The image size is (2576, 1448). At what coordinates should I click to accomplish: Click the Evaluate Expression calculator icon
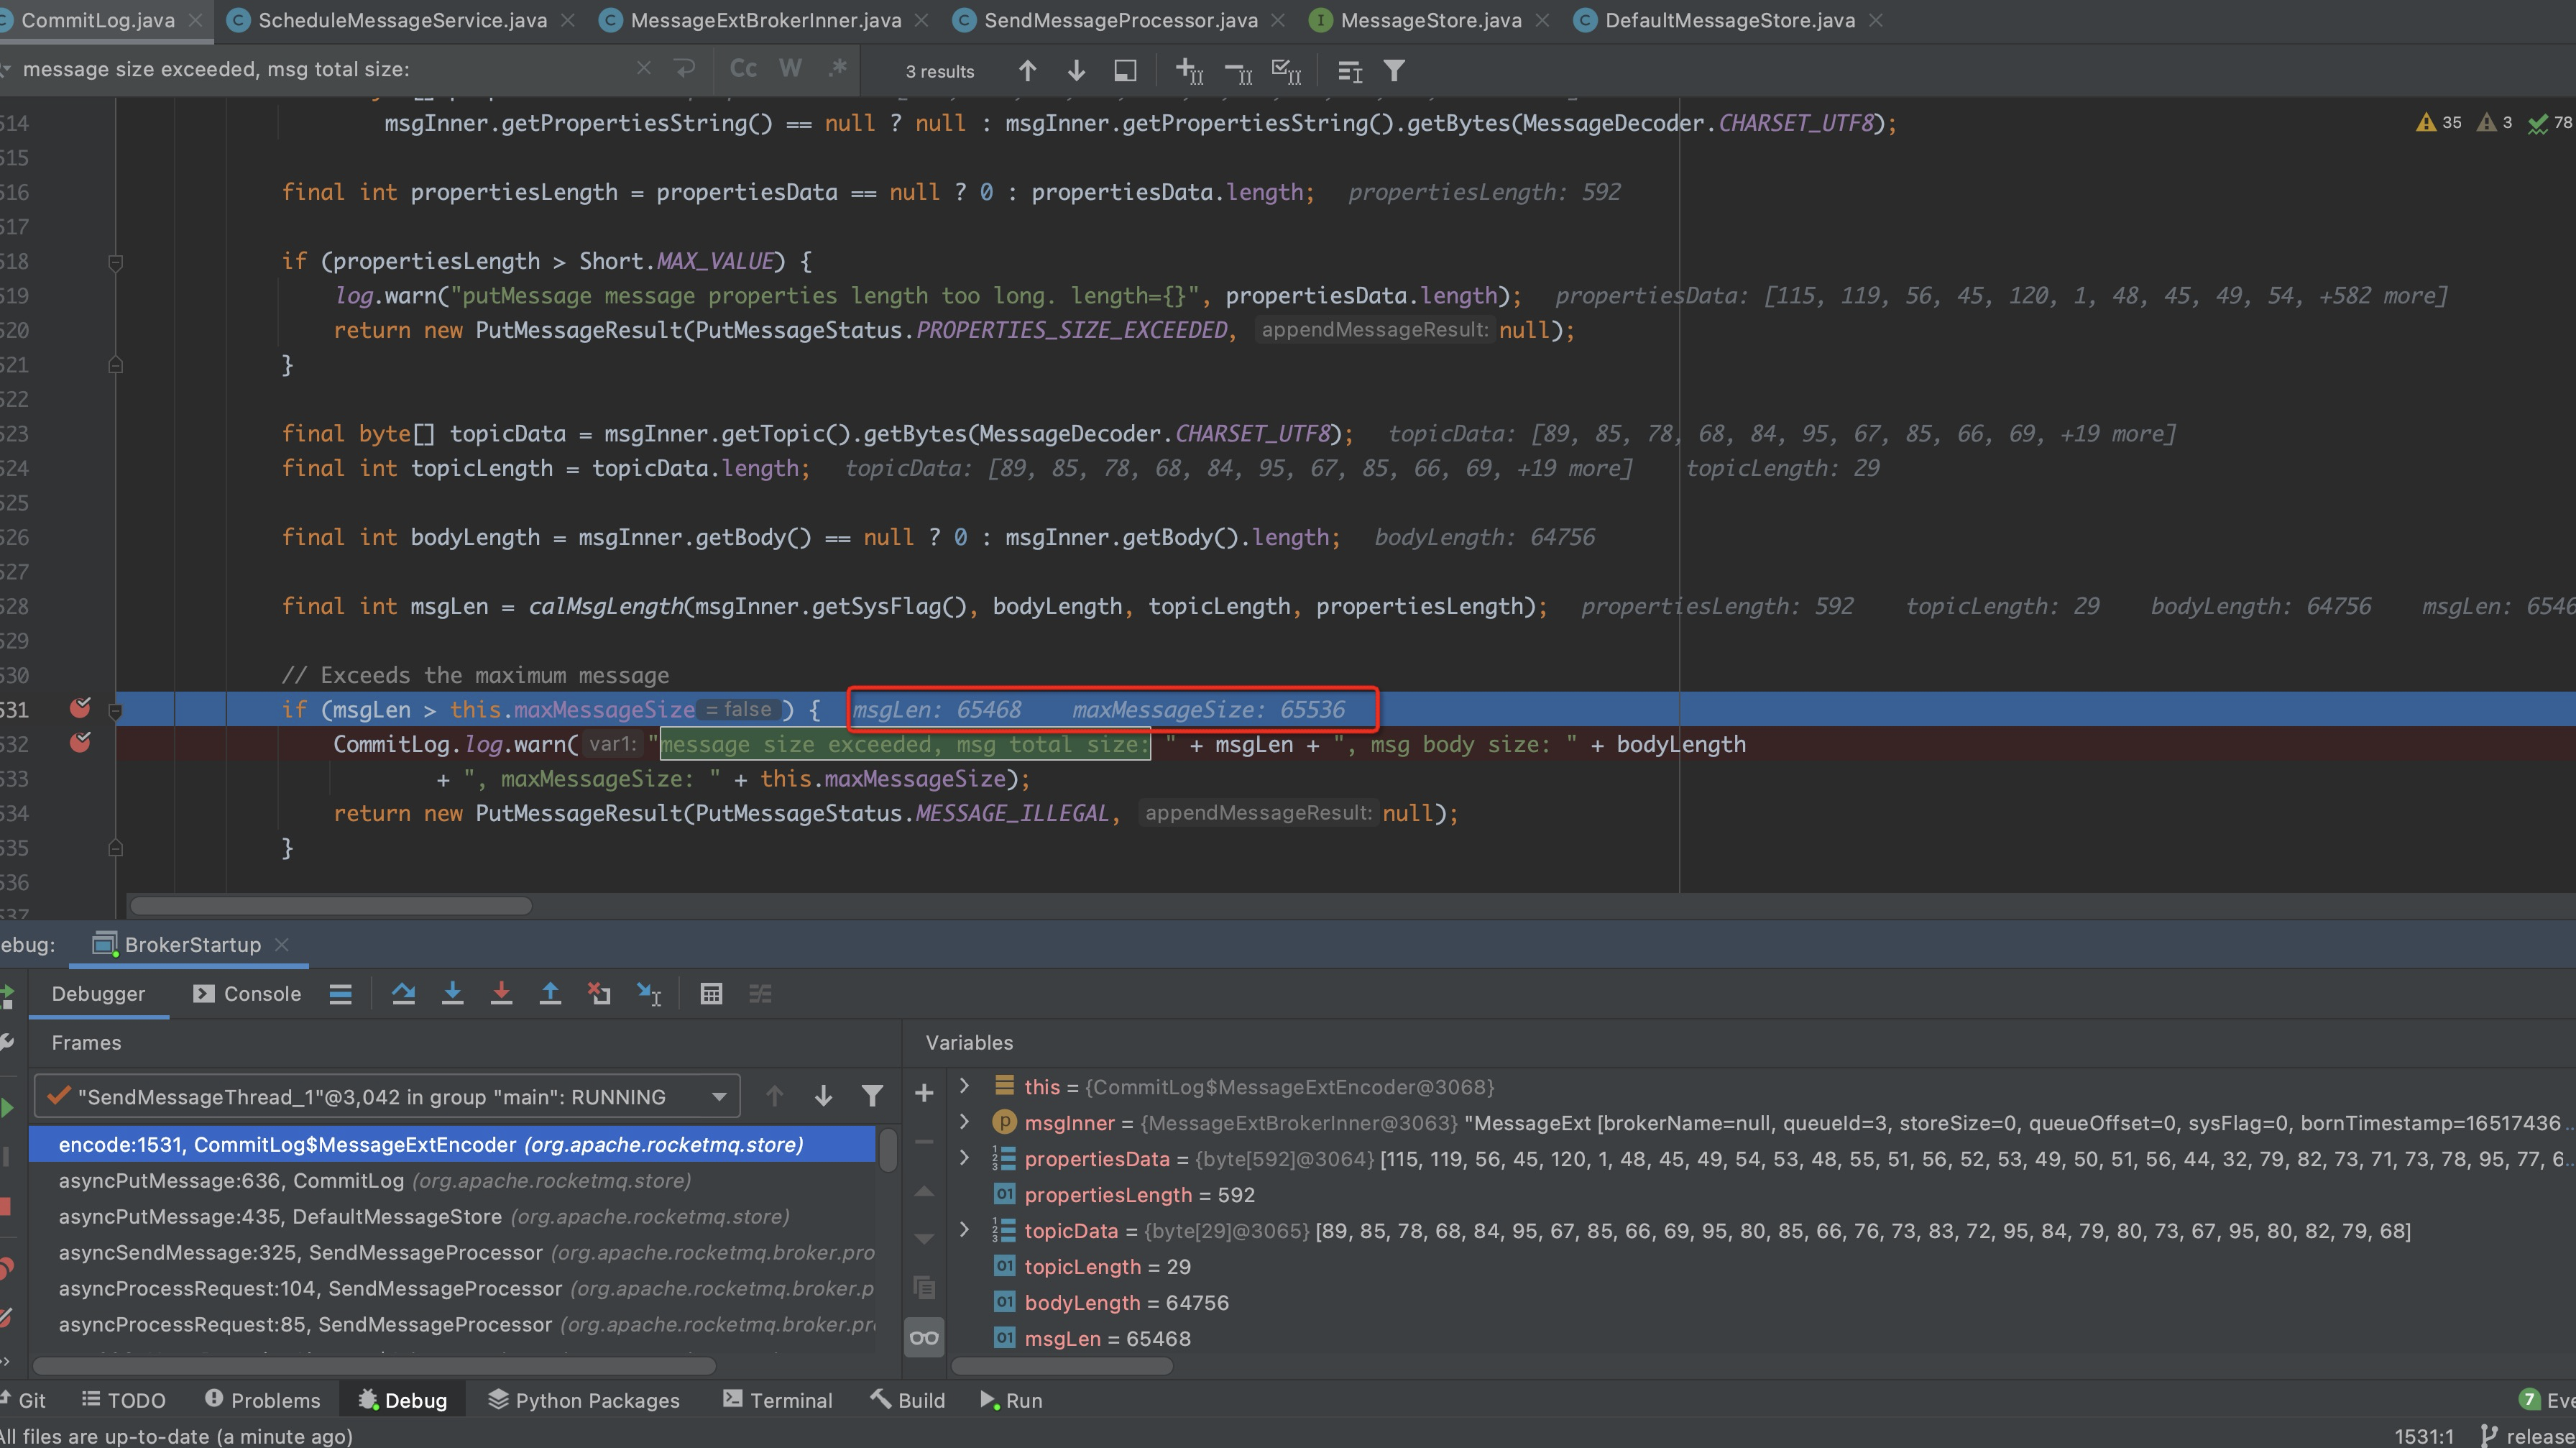(711, 994)
